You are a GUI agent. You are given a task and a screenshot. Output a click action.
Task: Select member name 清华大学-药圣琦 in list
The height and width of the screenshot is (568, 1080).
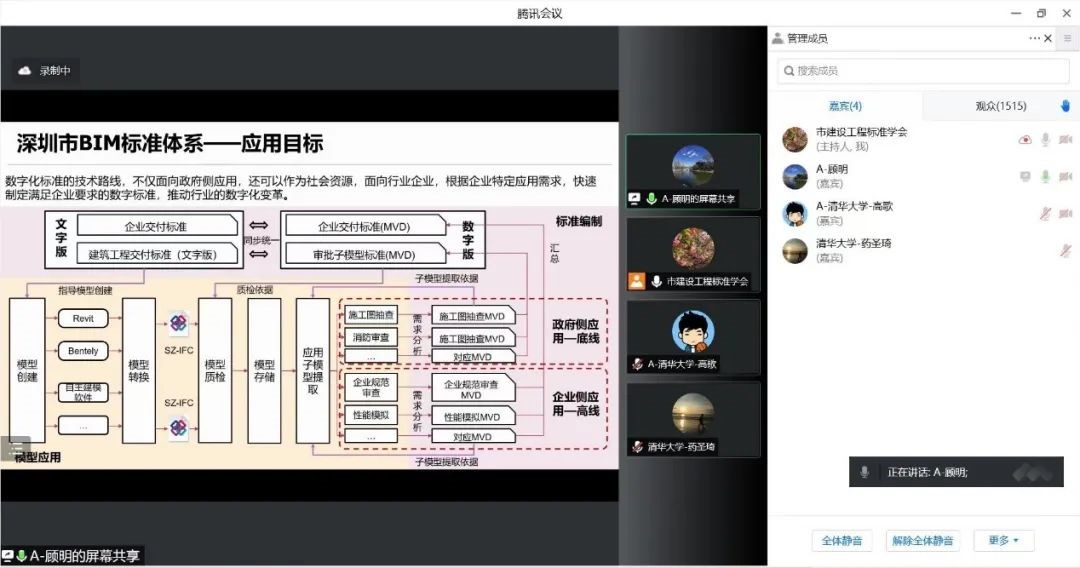click(853, 244)
